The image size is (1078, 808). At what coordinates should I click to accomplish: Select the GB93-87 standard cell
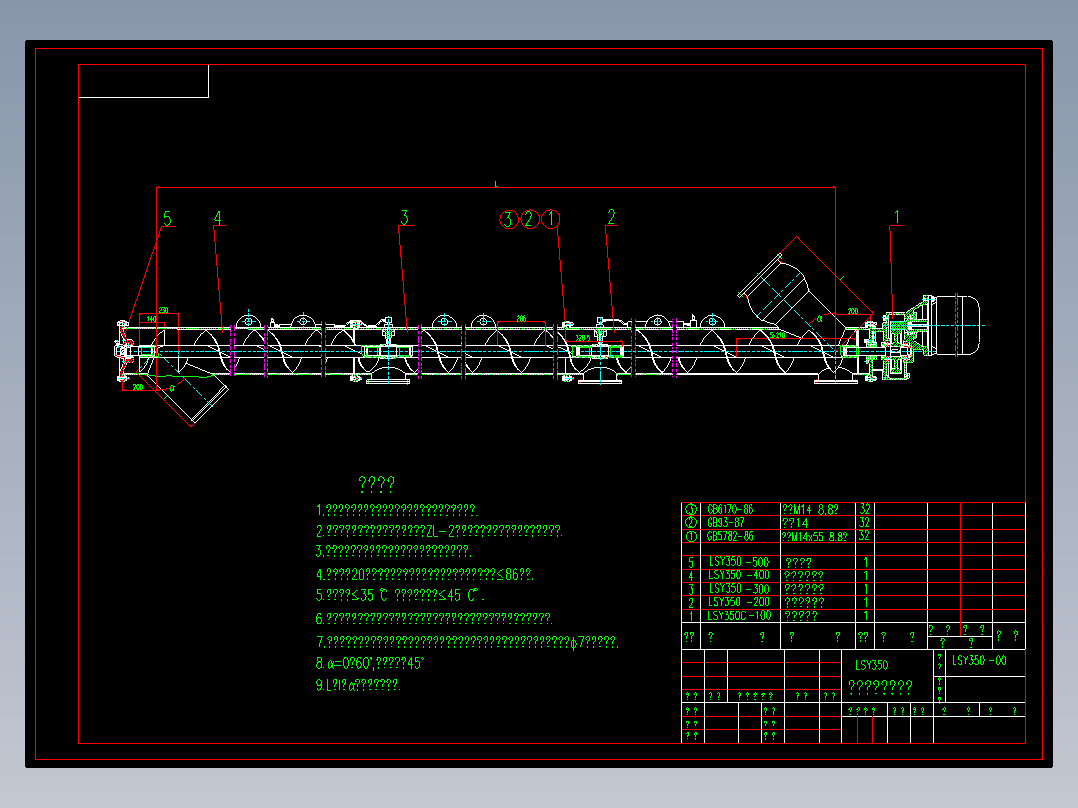(725, 523)
